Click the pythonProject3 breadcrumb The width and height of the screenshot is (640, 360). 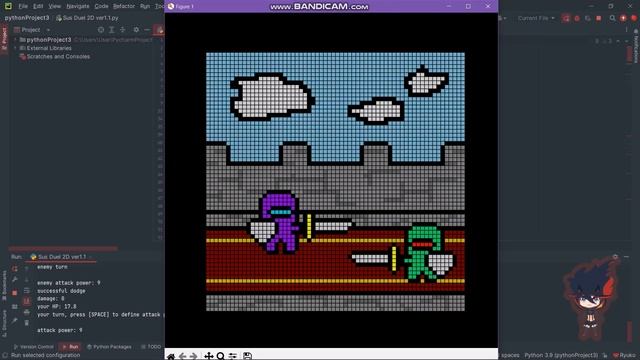pos(27,18)
